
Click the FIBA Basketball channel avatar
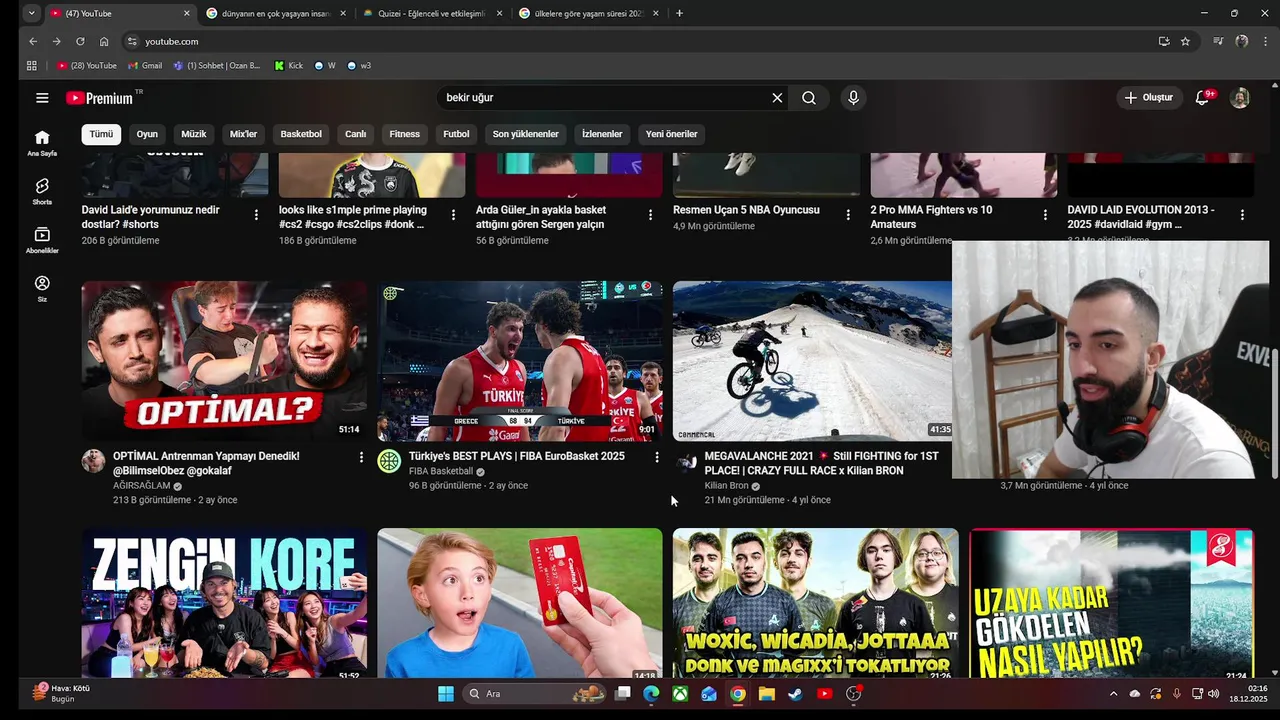point(389,461)
